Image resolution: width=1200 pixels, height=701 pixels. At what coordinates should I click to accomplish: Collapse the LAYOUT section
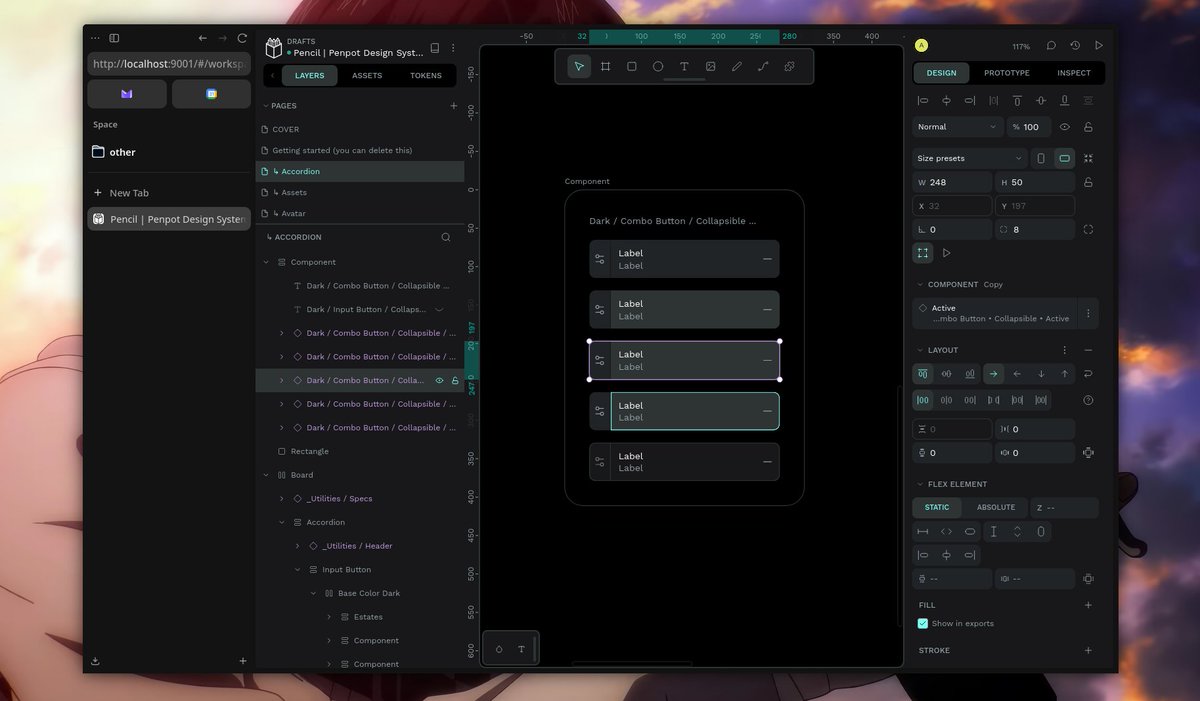coord(921,350)
